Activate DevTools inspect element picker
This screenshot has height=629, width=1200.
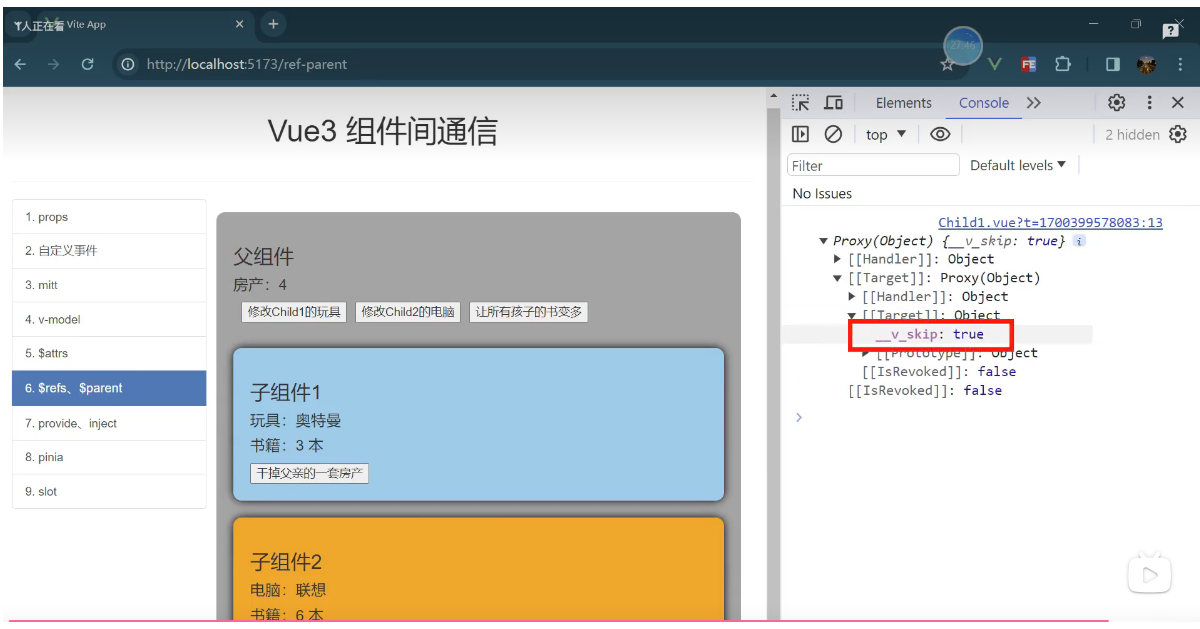[800, 103]
